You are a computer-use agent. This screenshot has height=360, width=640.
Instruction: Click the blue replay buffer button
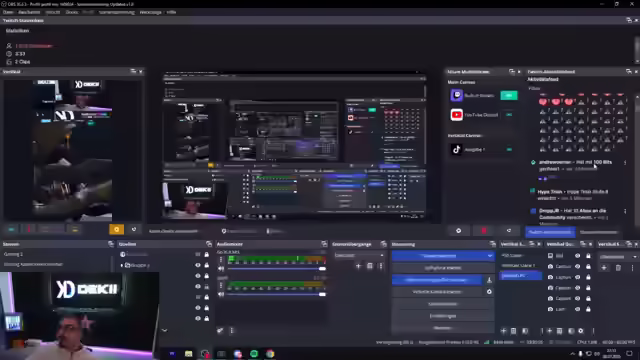coord(437,280)
